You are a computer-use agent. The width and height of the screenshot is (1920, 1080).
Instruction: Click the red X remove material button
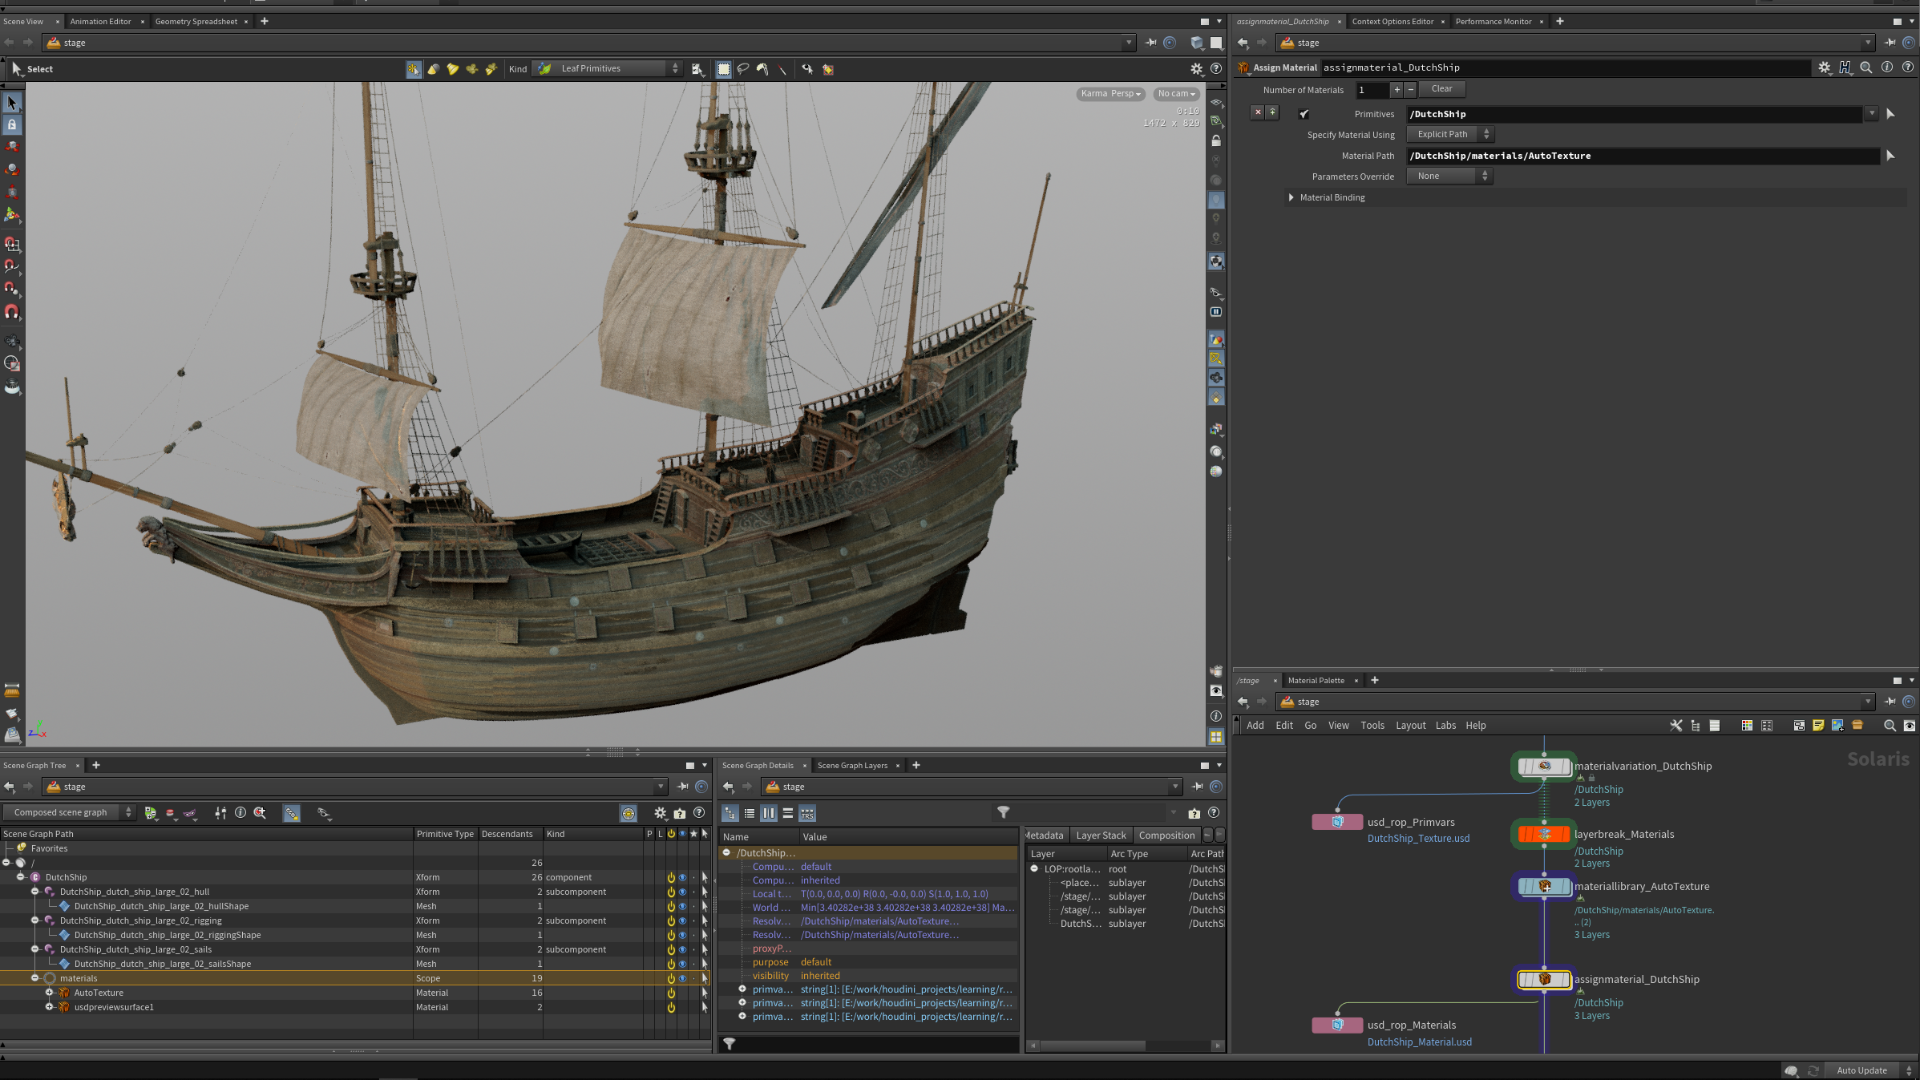1258,113
